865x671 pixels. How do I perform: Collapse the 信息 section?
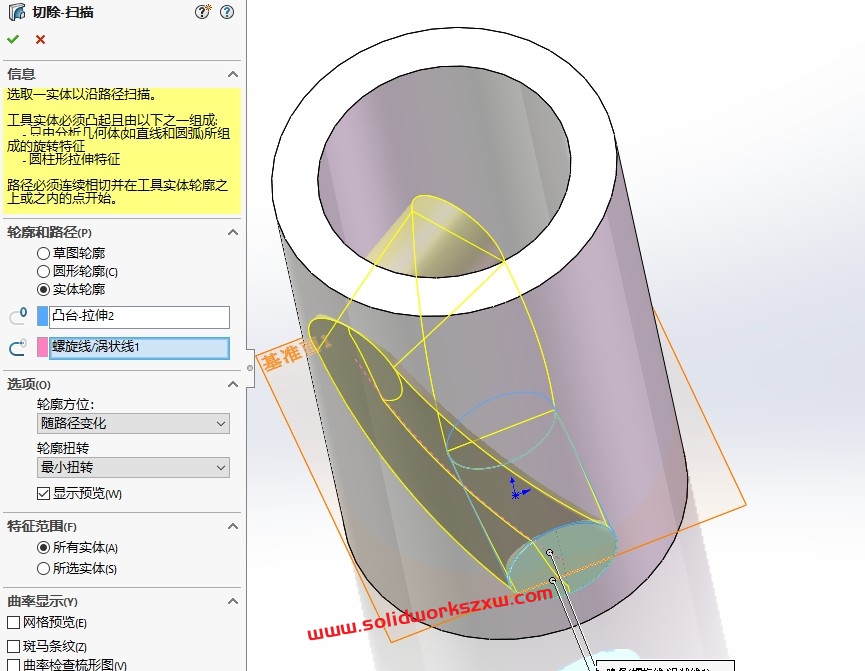tap(233, 73)
